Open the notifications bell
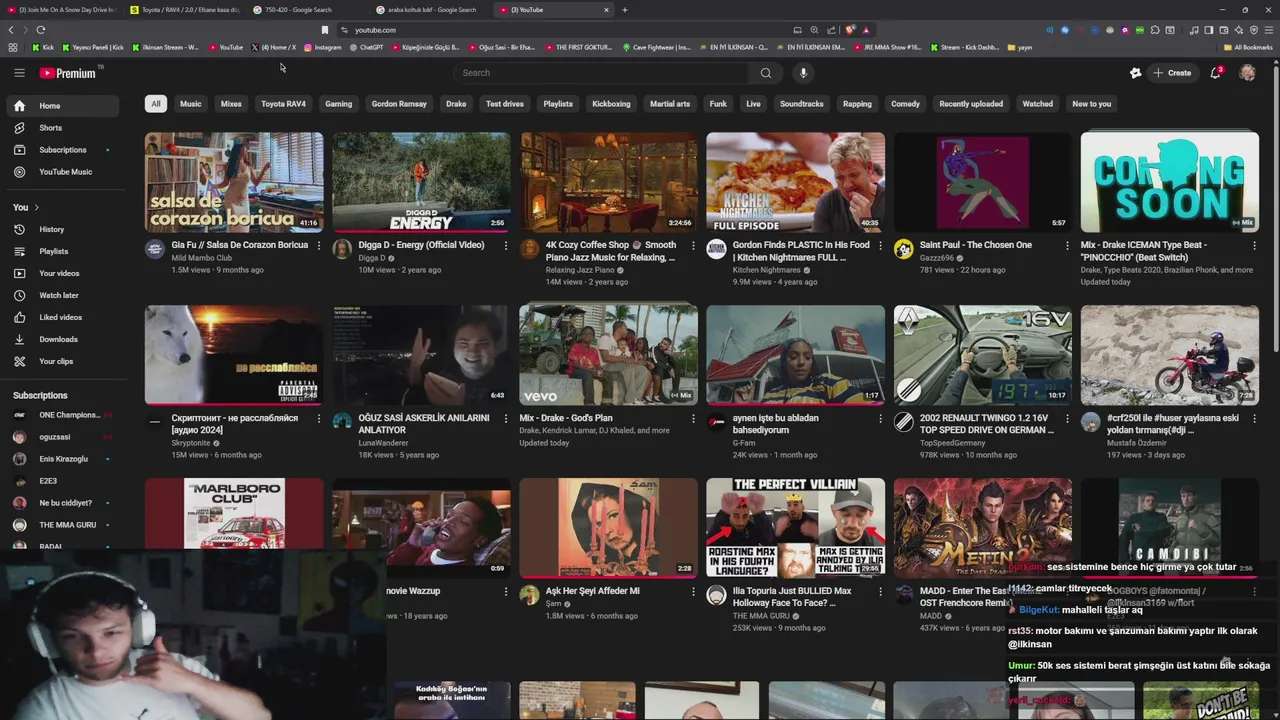Screen dimensions: 1280x720 click(1215, 73)
